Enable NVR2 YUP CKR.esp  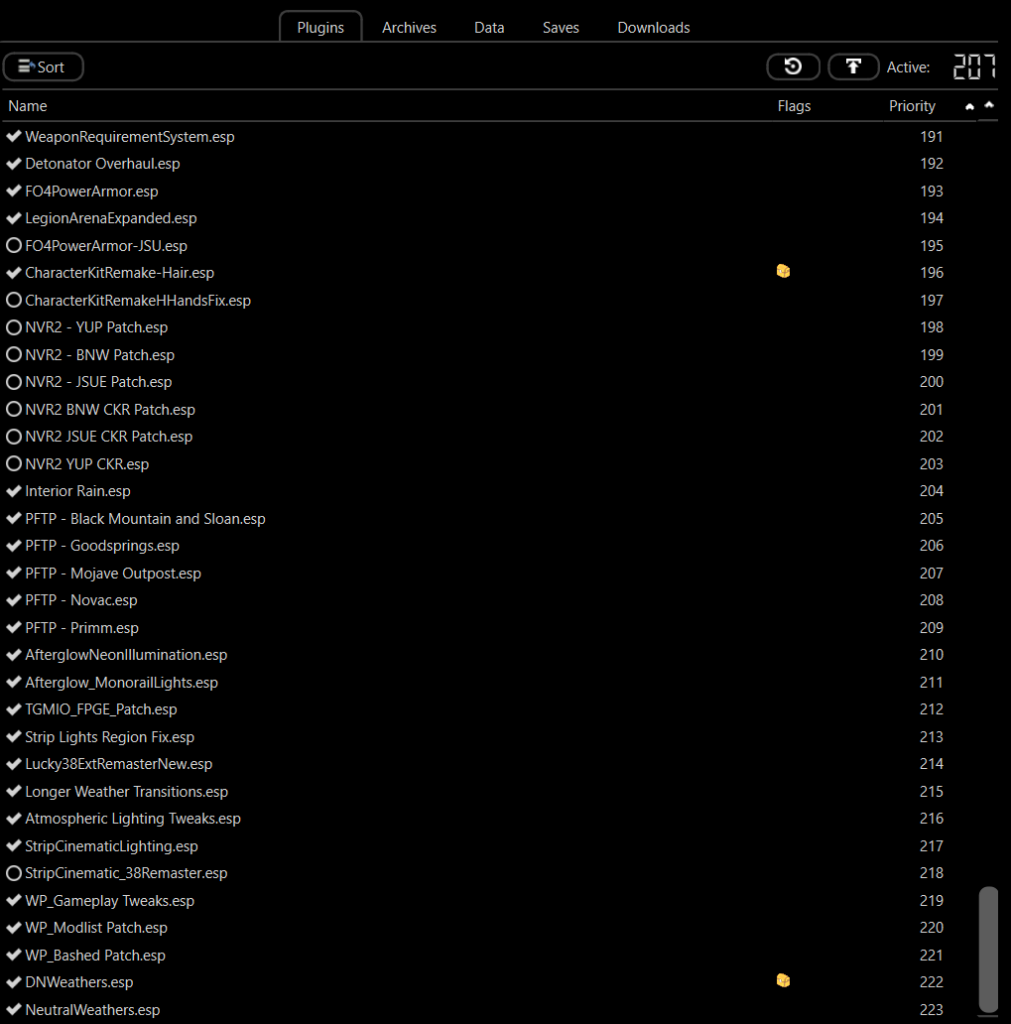[x=14, y=464]
